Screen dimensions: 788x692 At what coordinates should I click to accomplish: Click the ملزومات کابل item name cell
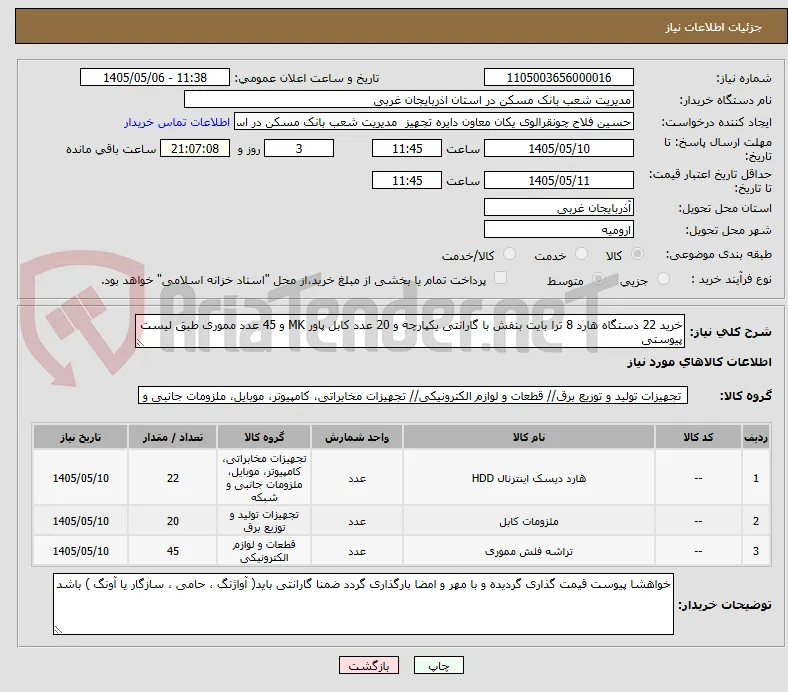point(529,521)
